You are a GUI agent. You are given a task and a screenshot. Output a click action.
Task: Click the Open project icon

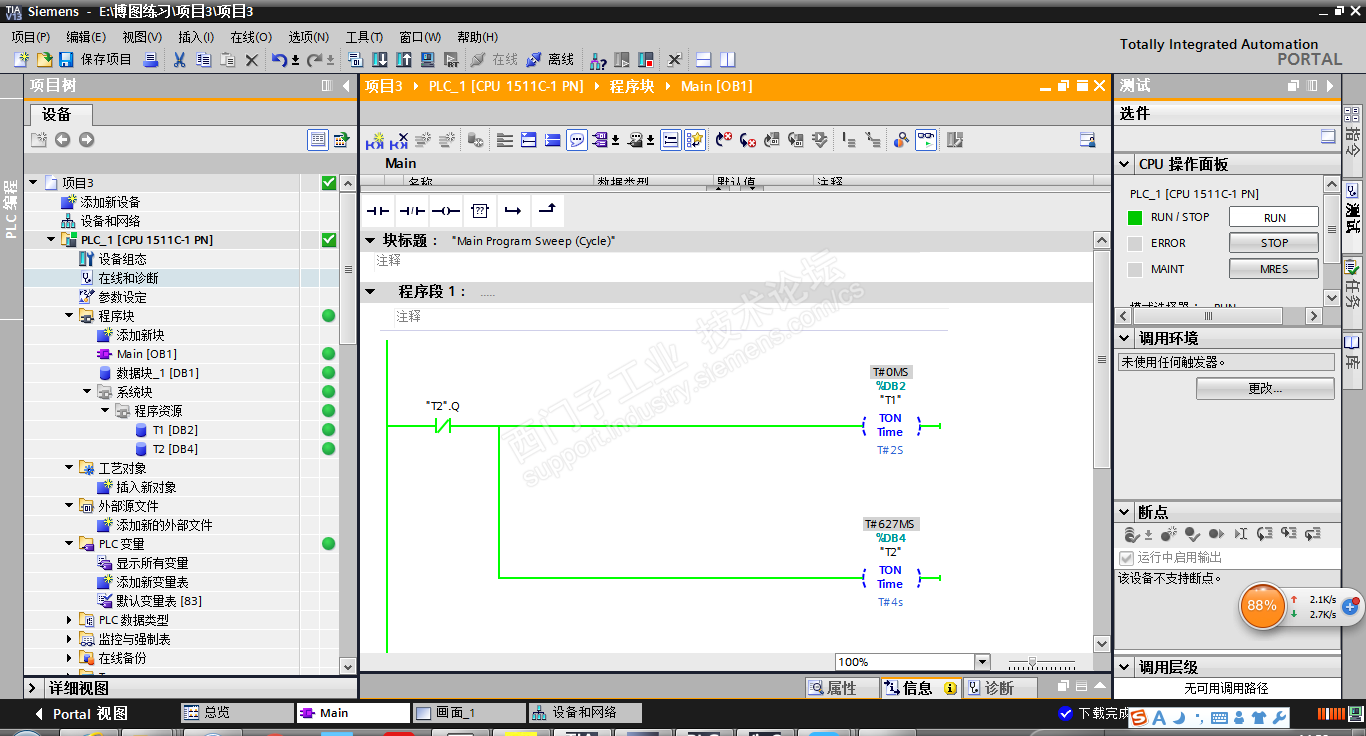(44, 60)
